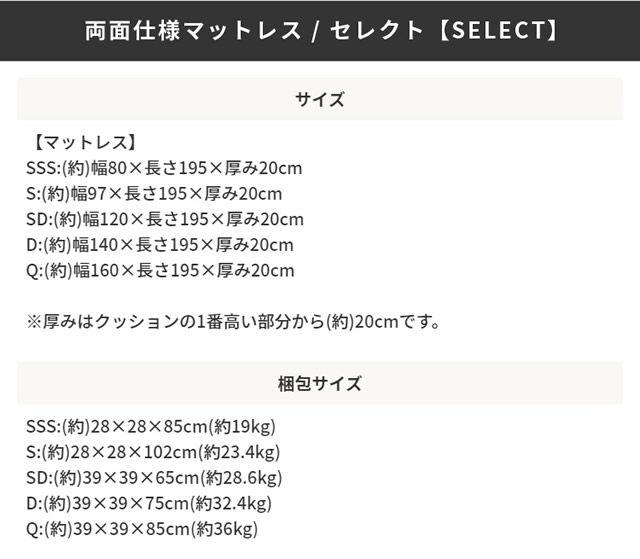Viewport: 640px width, 559px height.
Task: Click the Q packing size line, 36kg
Action: (142, 530)
